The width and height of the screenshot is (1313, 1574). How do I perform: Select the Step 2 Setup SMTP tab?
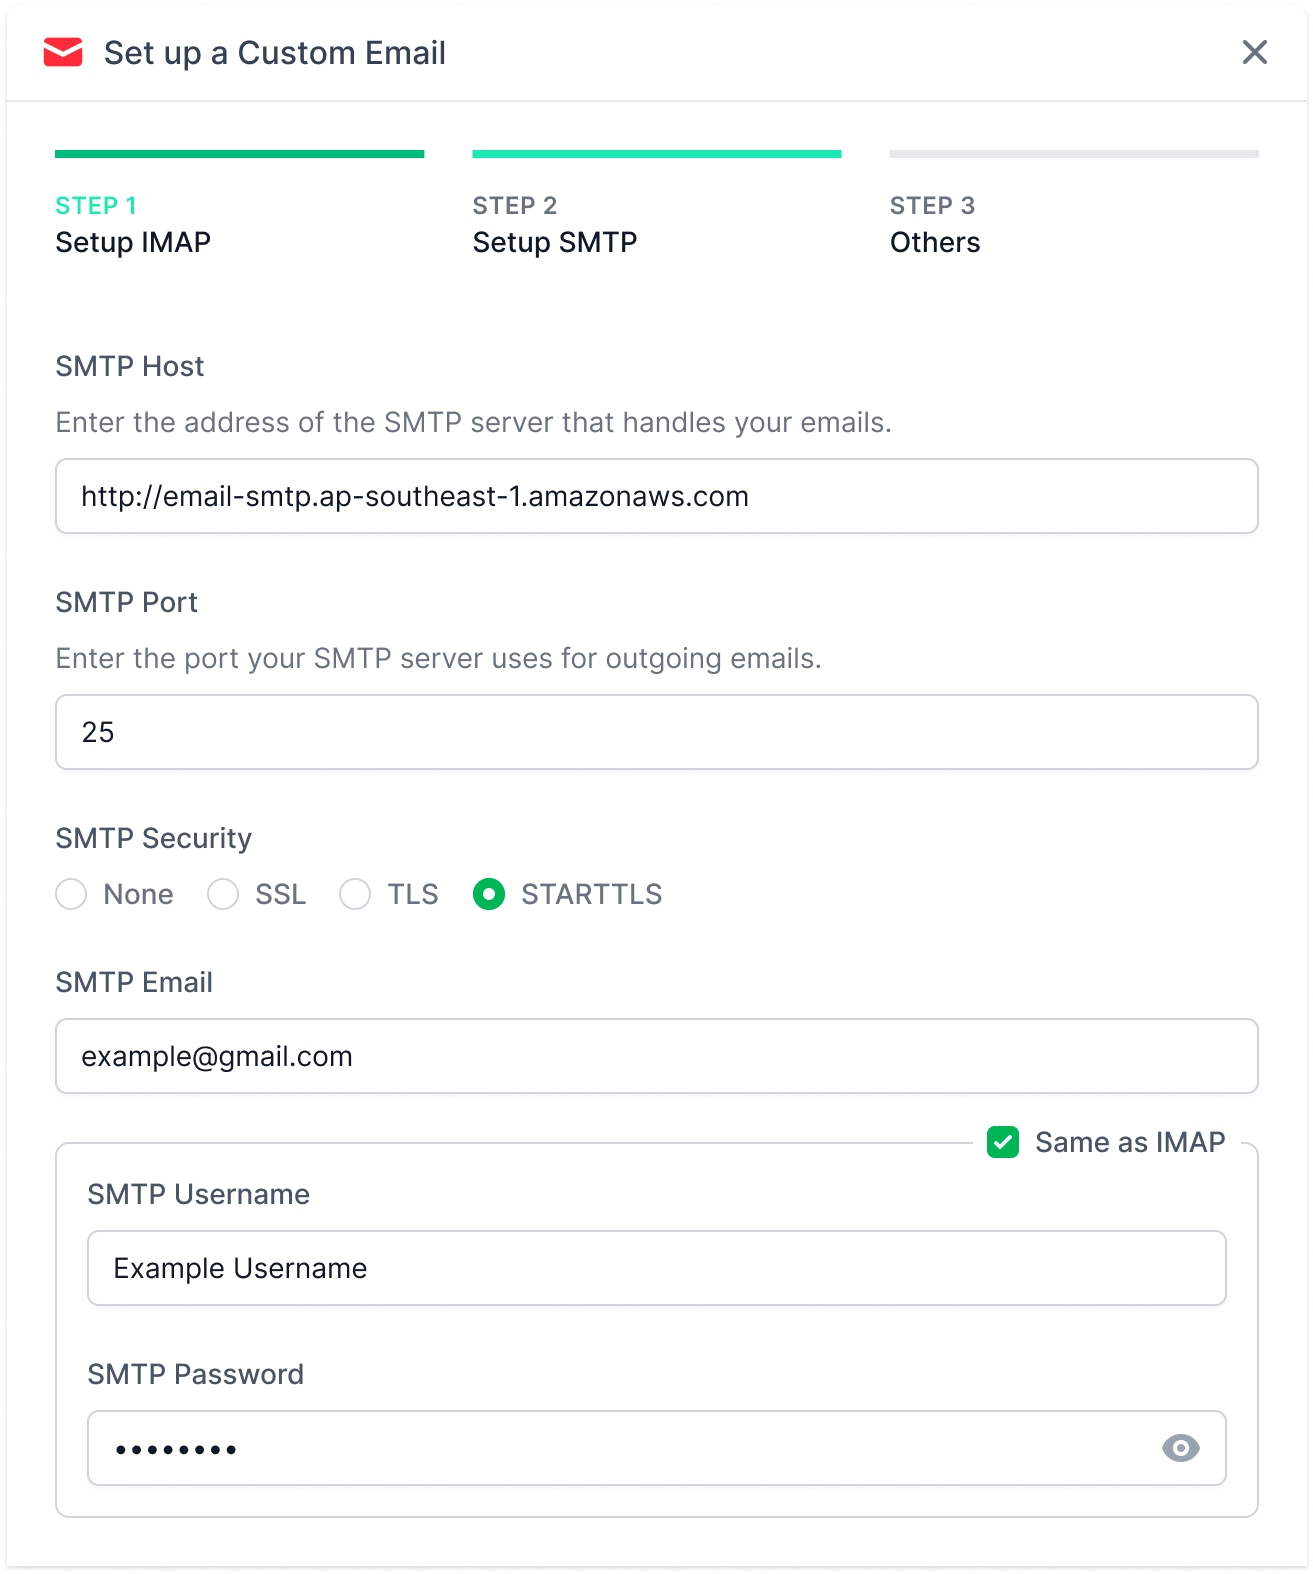pyautogui.click(x=554, y=225)
